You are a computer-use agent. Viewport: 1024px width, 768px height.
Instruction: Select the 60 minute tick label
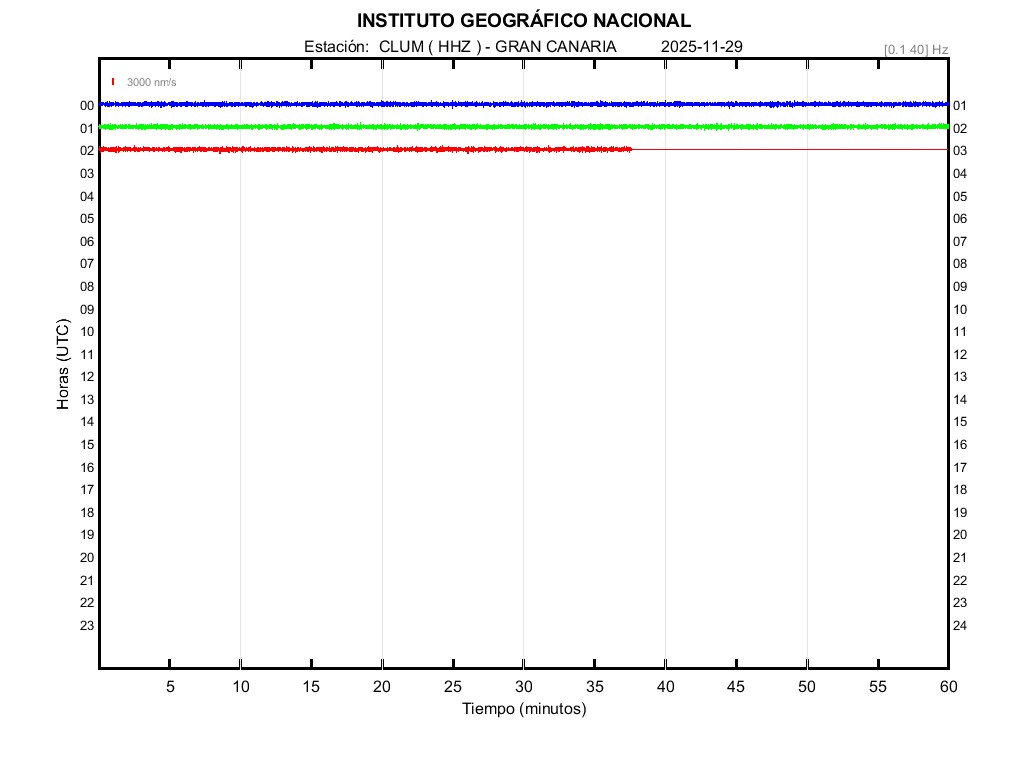[x=947, y=687]
